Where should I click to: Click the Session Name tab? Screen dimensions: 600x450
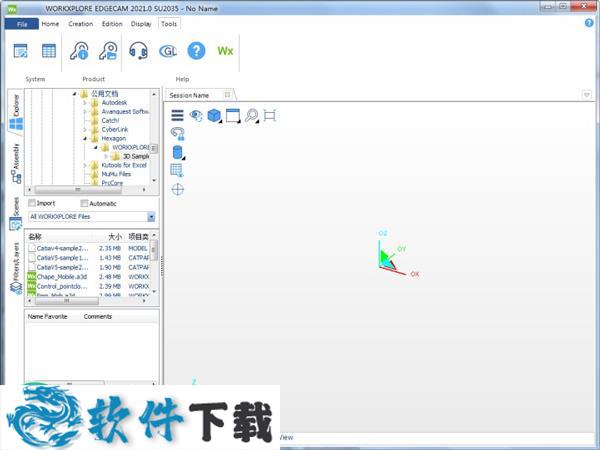click(x=189, y=95)
